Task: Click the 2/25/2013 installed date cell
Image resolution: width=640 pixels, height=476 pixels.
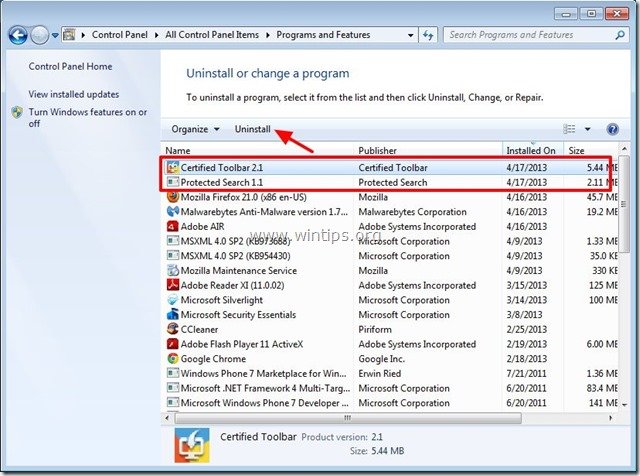Action: [x=527, y=329]
